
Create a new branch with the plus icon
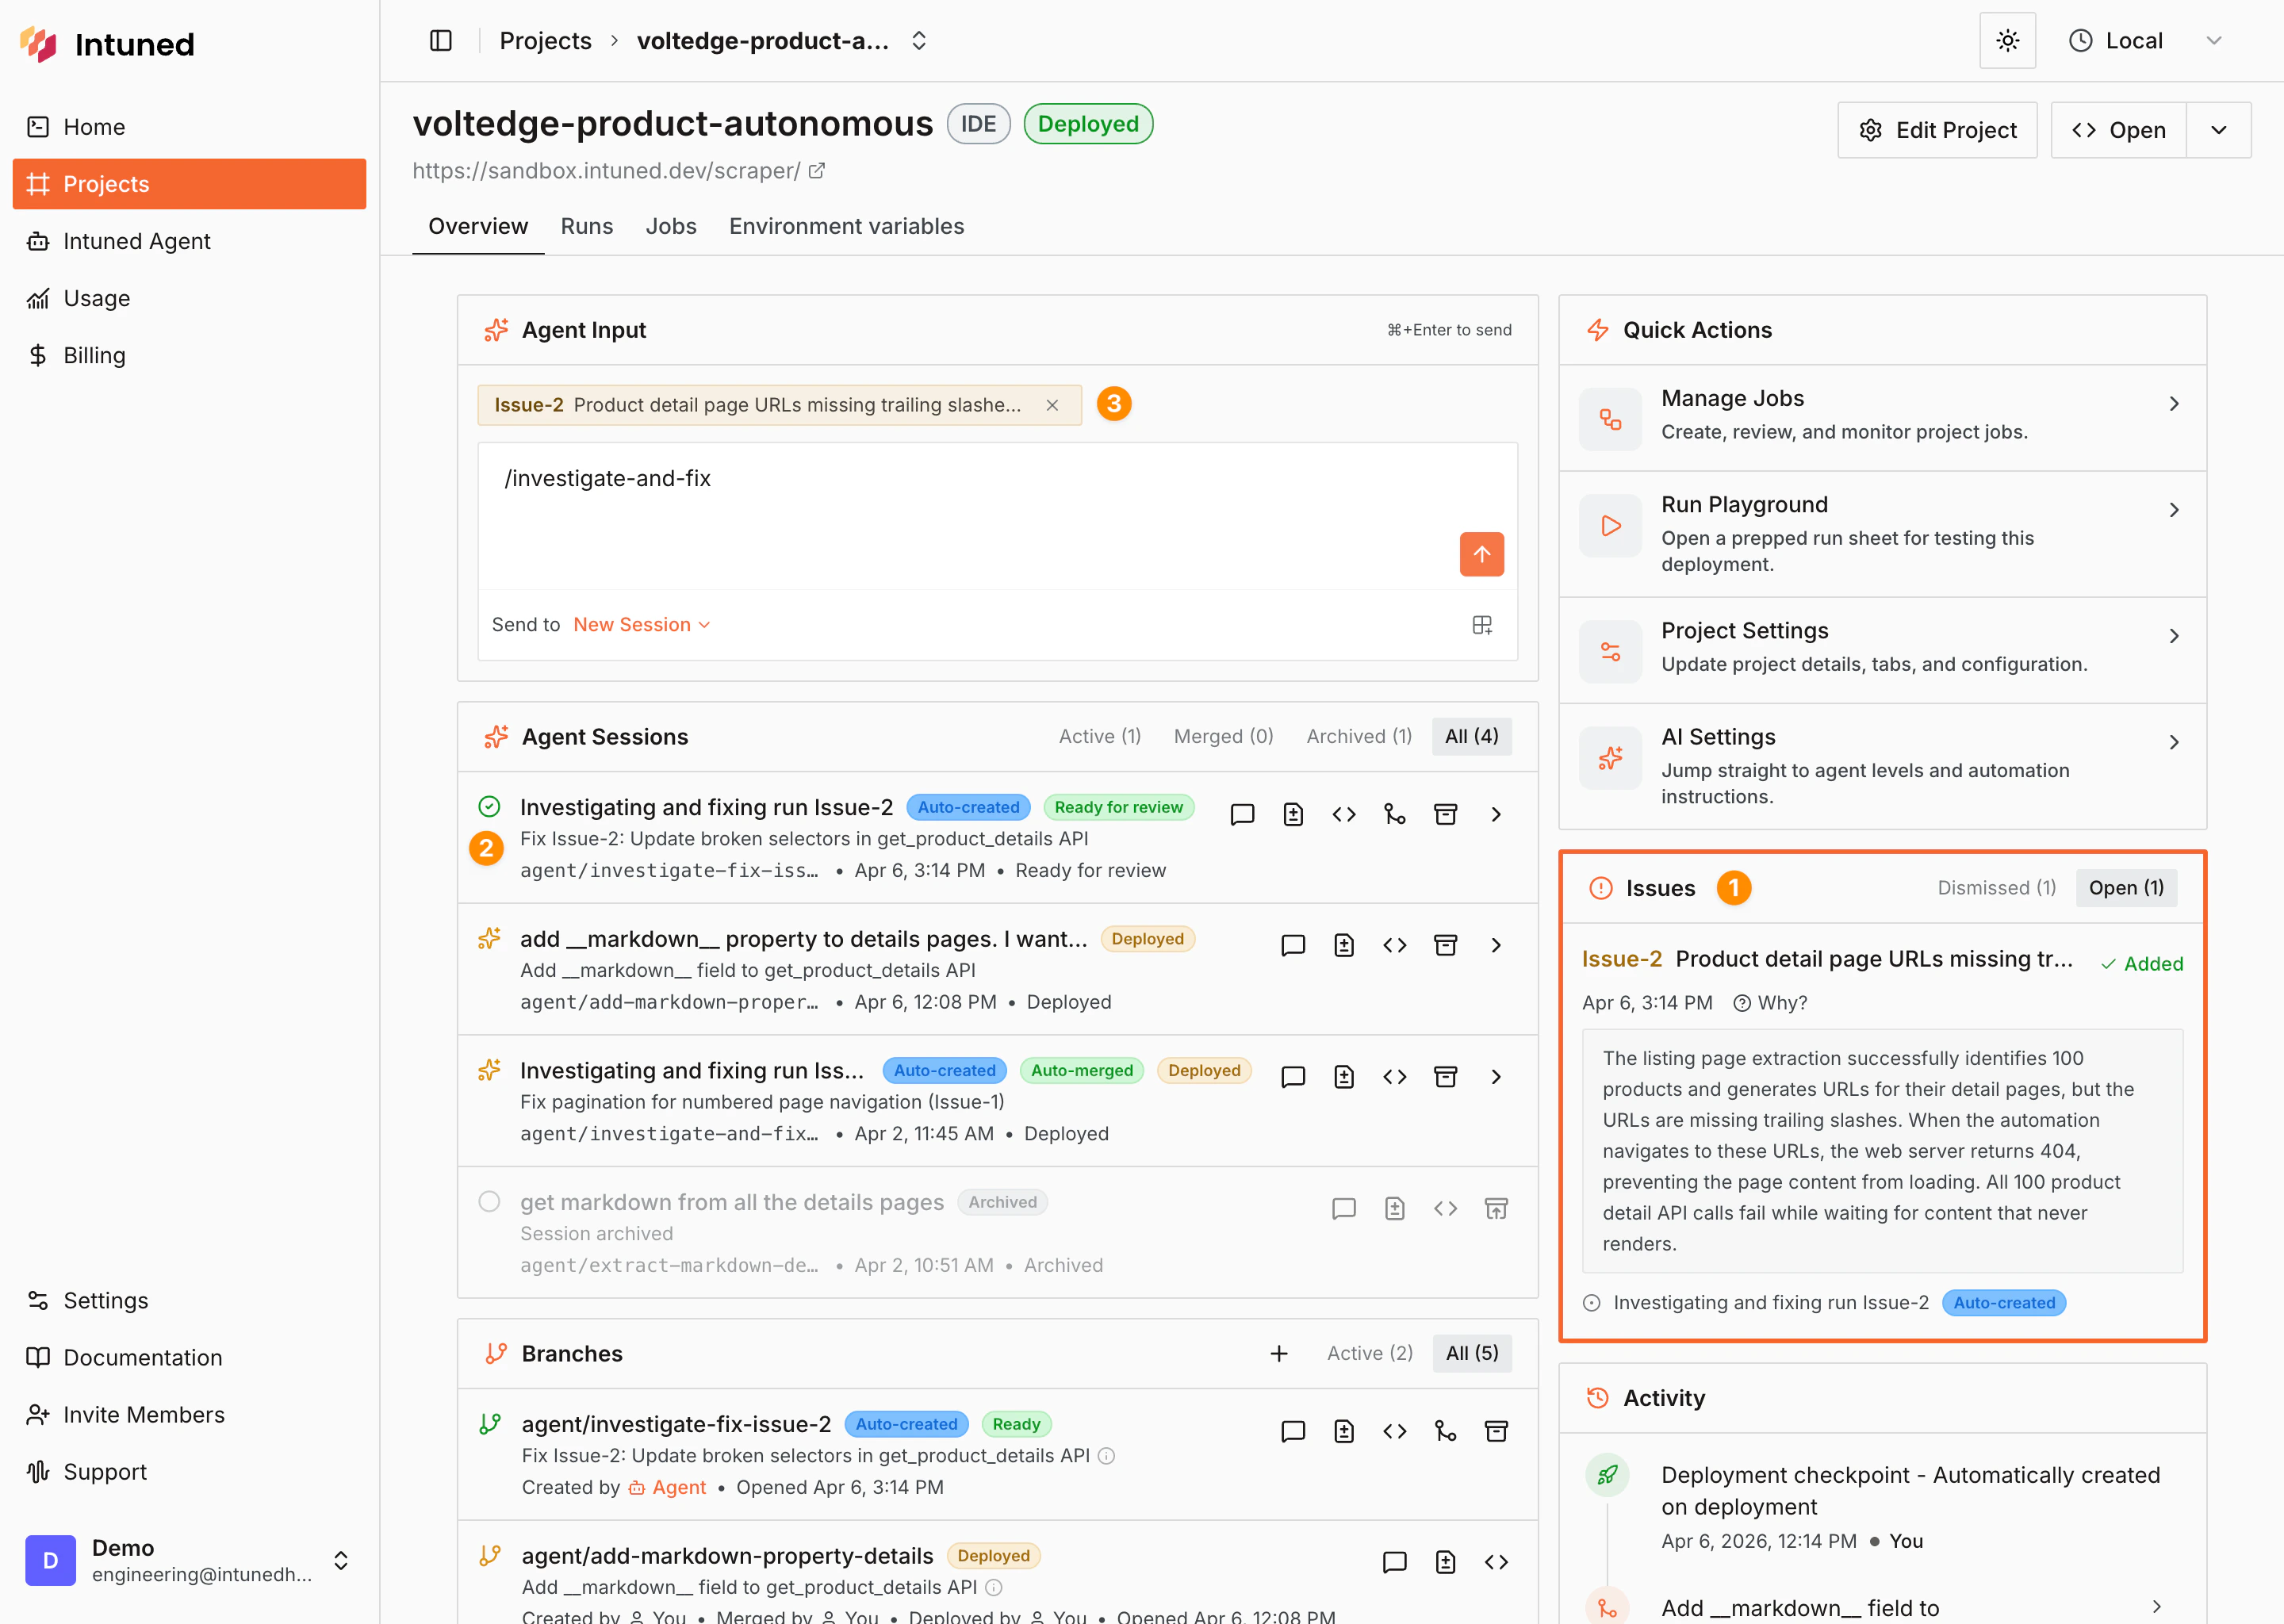(1279, 1353)
